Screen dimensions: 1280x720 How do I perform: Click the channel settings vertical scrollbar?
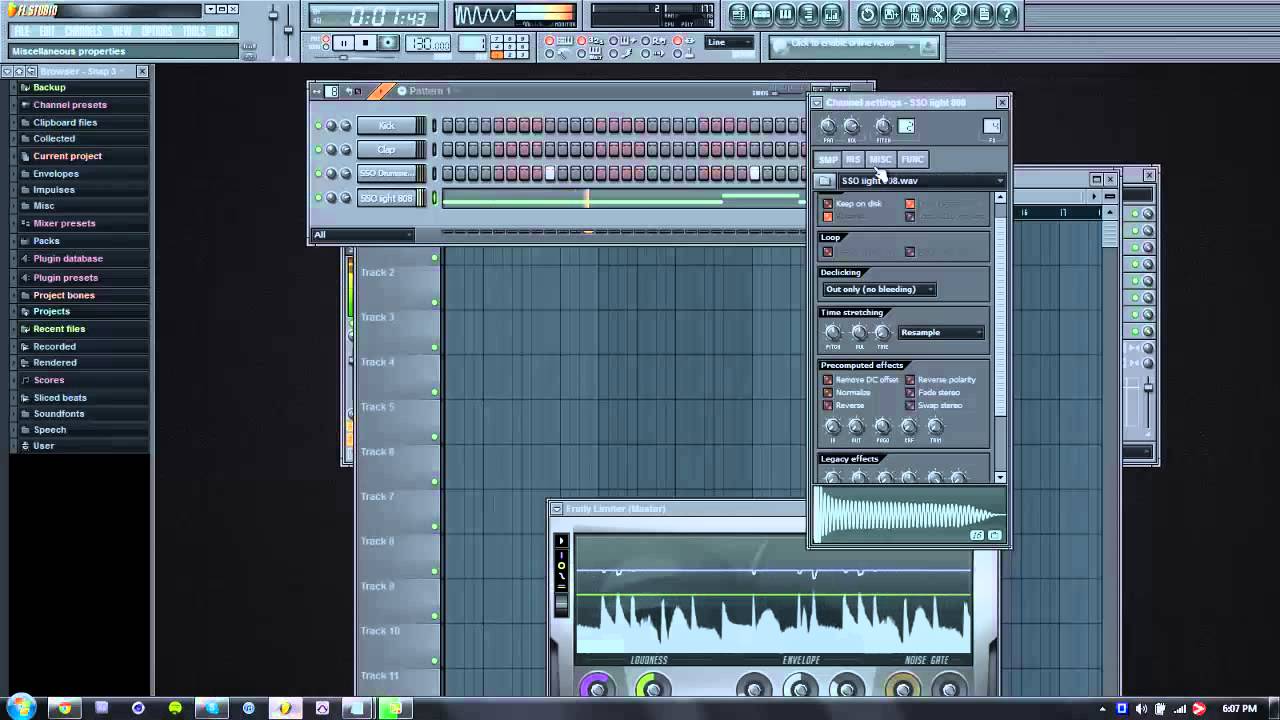[1000, 337]
